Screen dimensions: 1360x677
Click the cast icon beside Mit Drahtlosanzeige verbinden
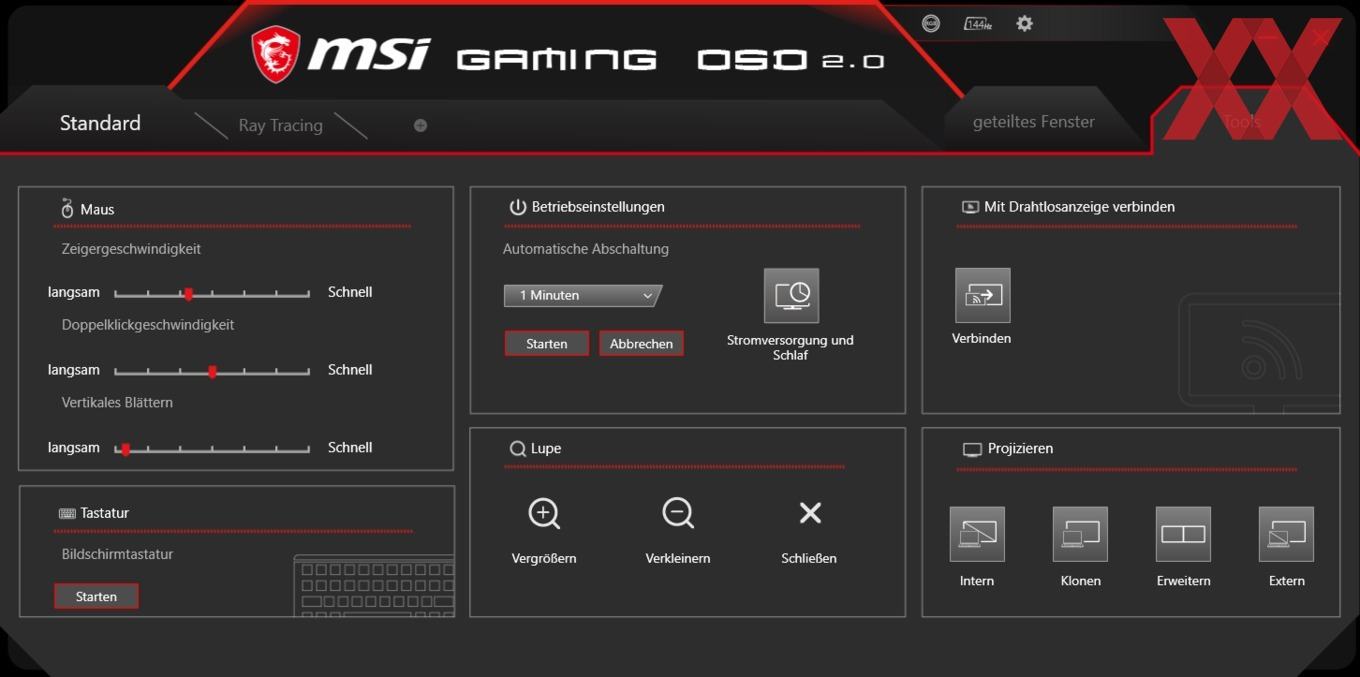tap(969, 207)
